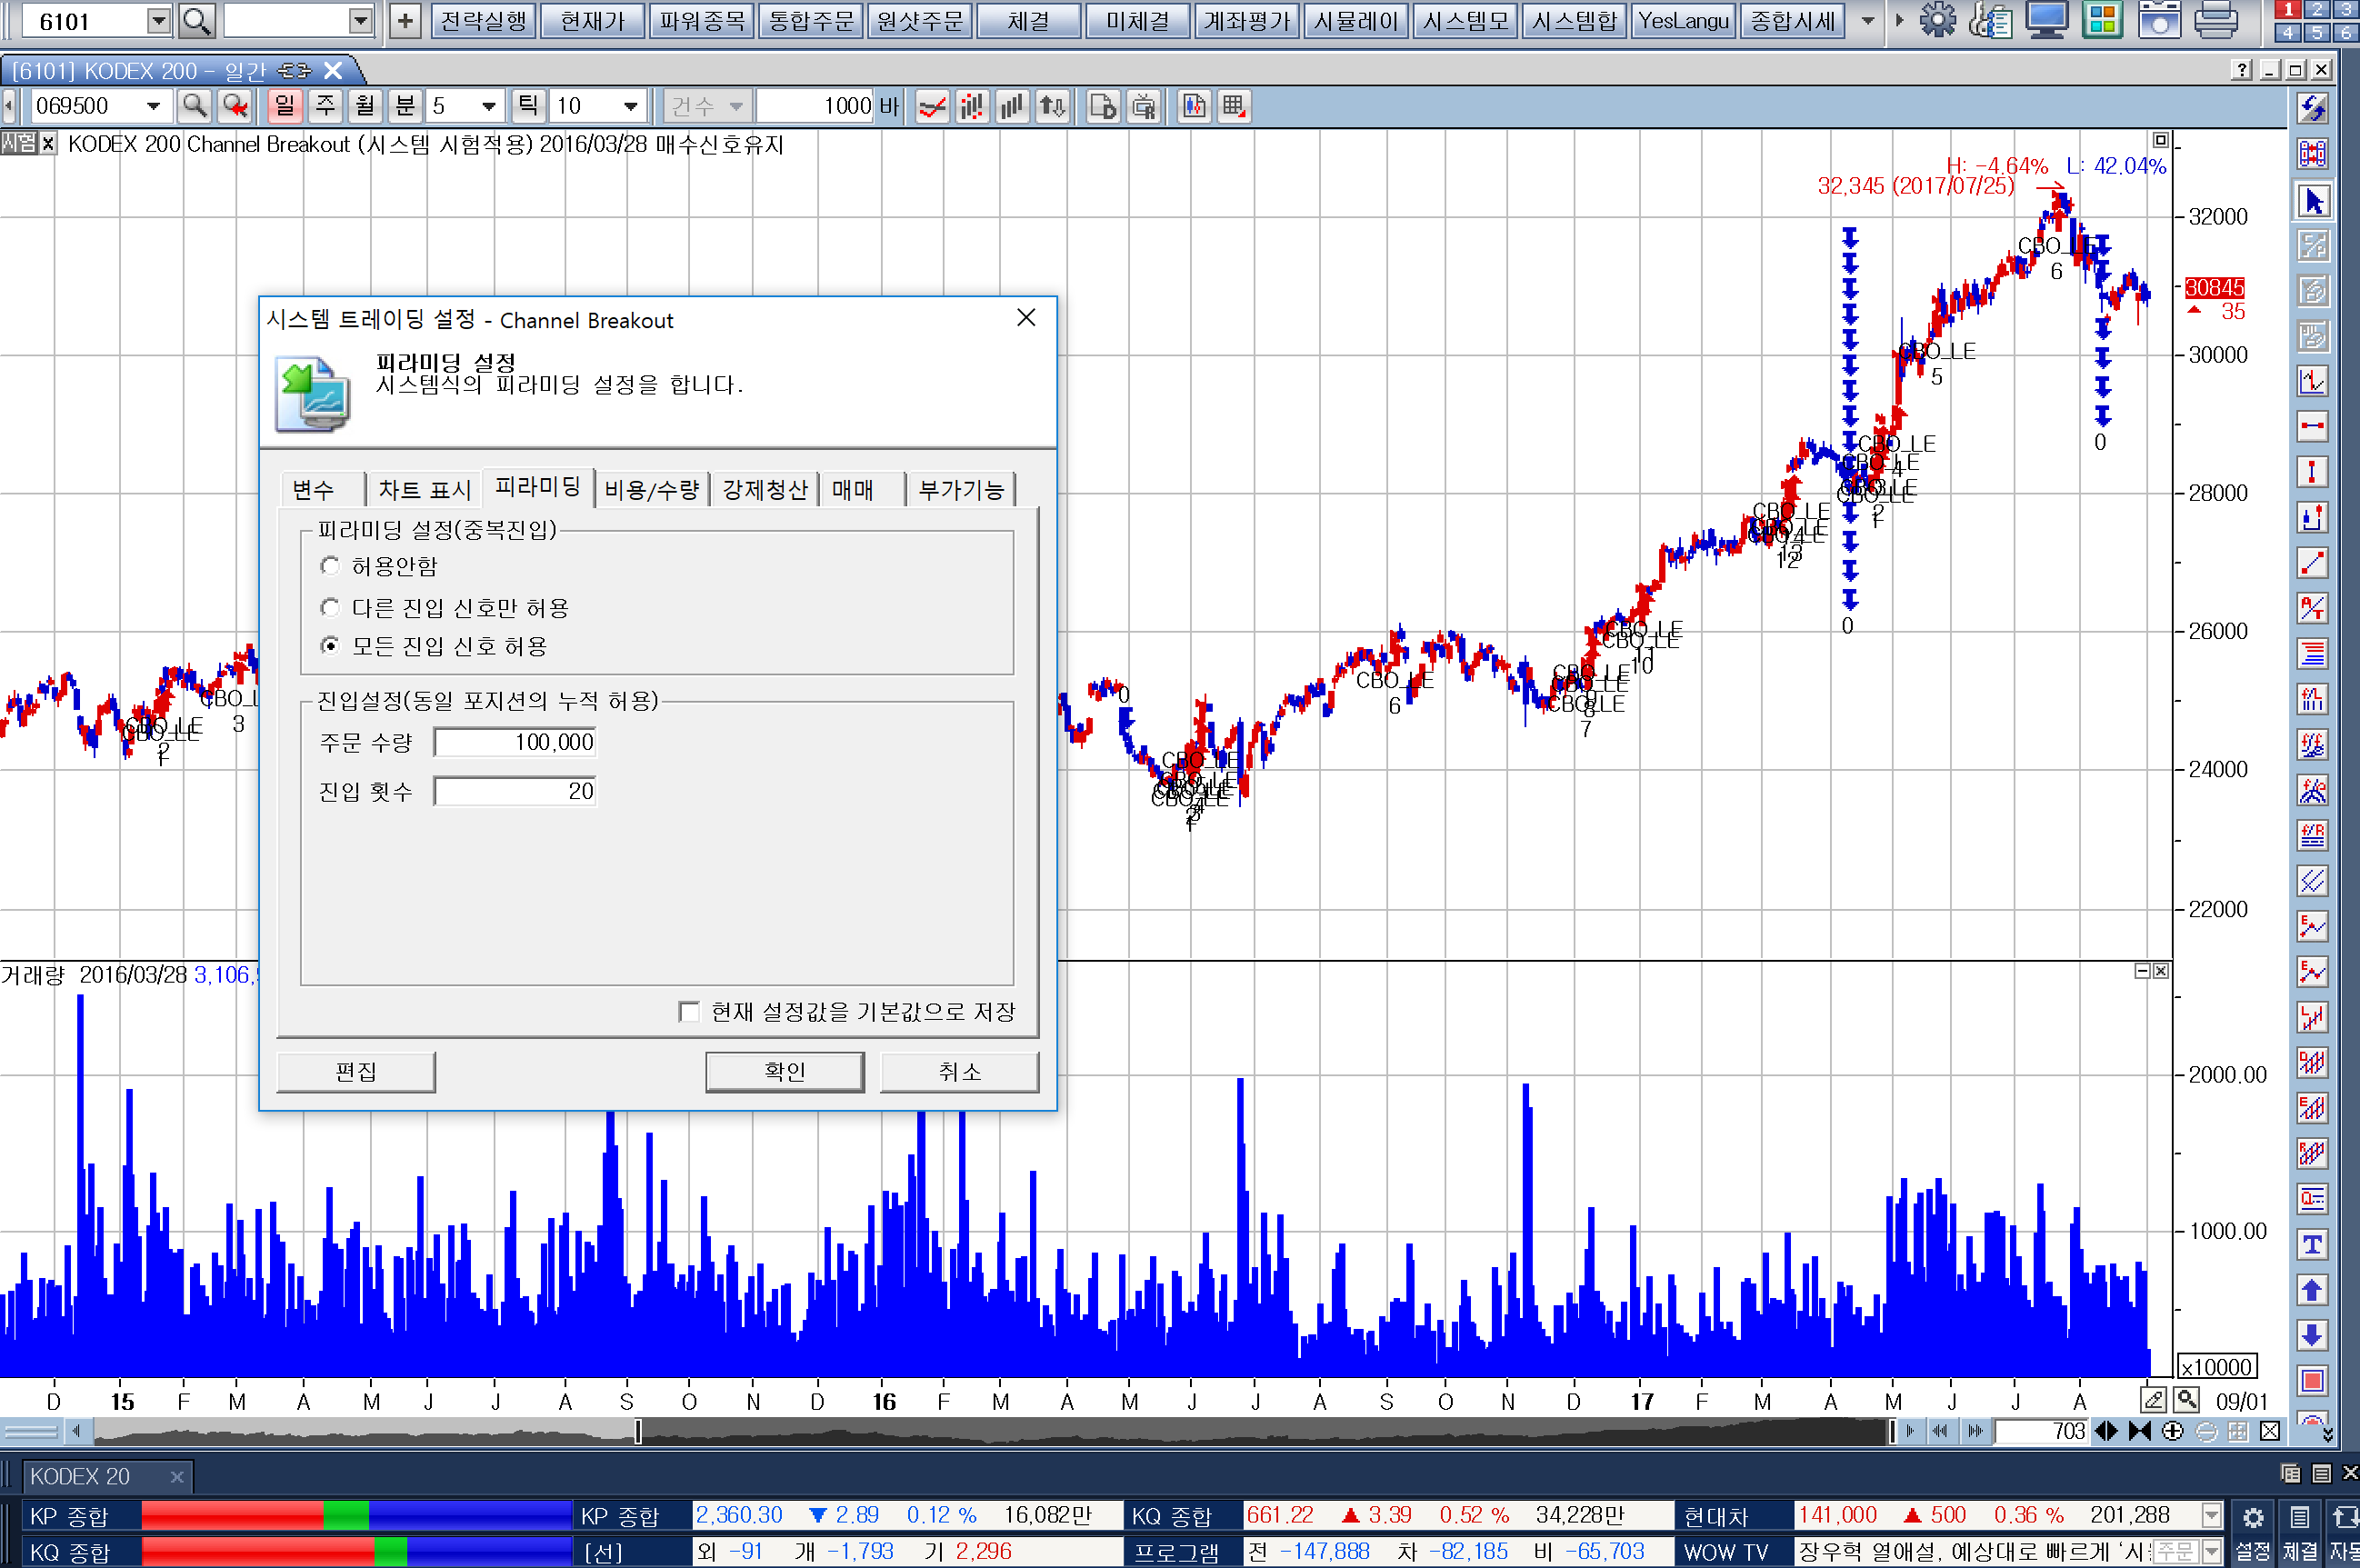Viewport: 2360px width, 1568px height.
Task: Select the arrow pointer tool in right sidebar
Action: tap(2312, 201)
